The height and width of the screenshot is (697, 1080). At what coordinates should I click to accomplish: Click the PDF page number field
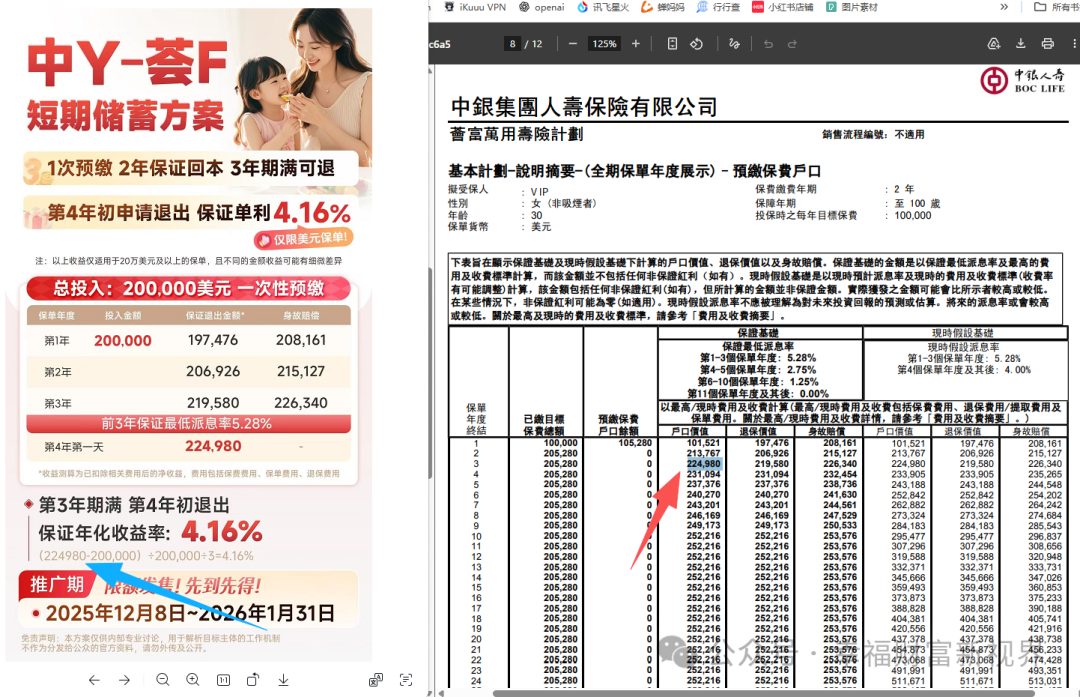[514, 44]
